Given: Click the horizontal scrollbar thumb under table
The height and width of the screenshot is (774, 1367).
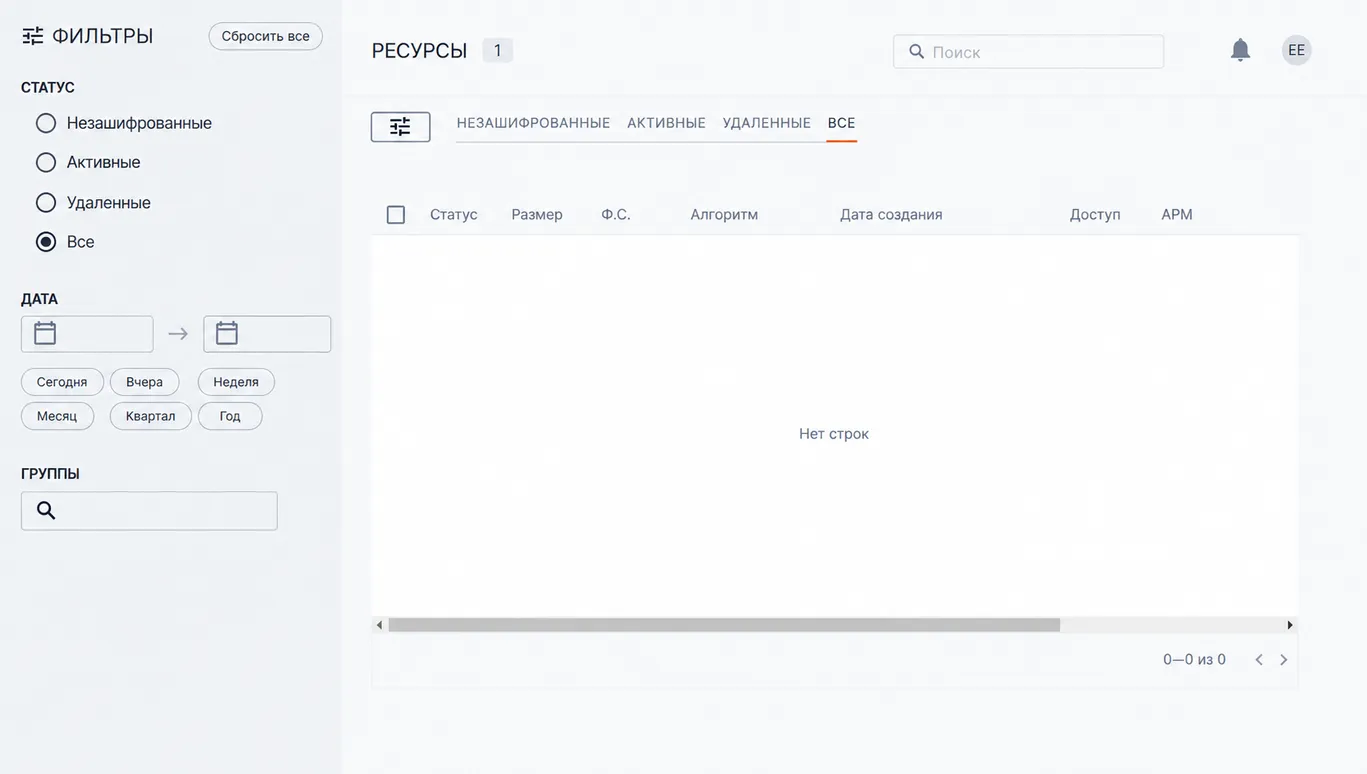Looking at the screenshot, I should [x=724, y=625].
